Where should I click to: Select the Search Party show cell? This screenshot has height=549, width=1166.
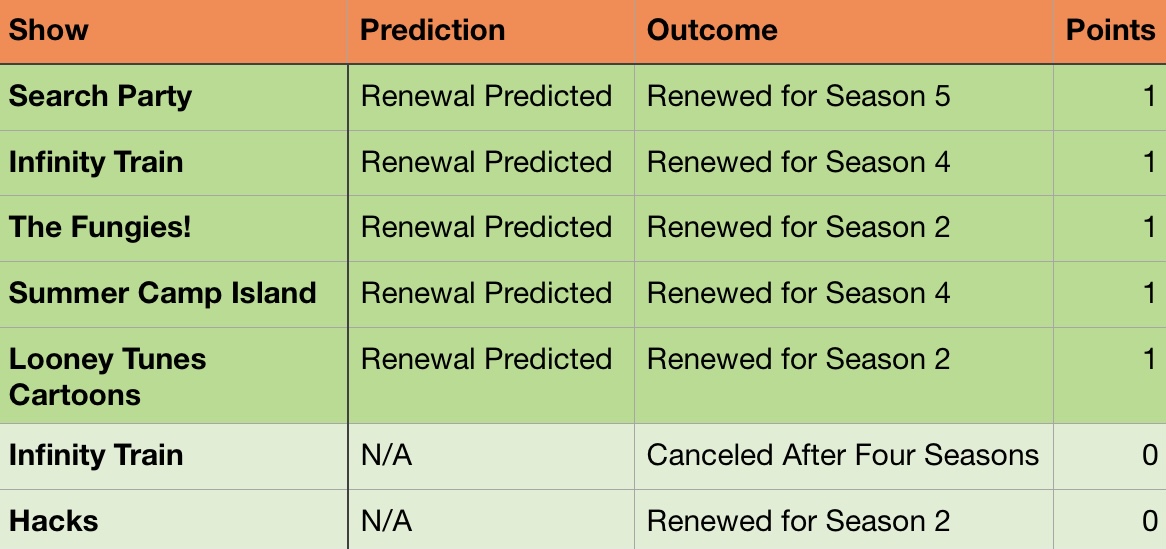pyautogui.click(x=100, y=96)
